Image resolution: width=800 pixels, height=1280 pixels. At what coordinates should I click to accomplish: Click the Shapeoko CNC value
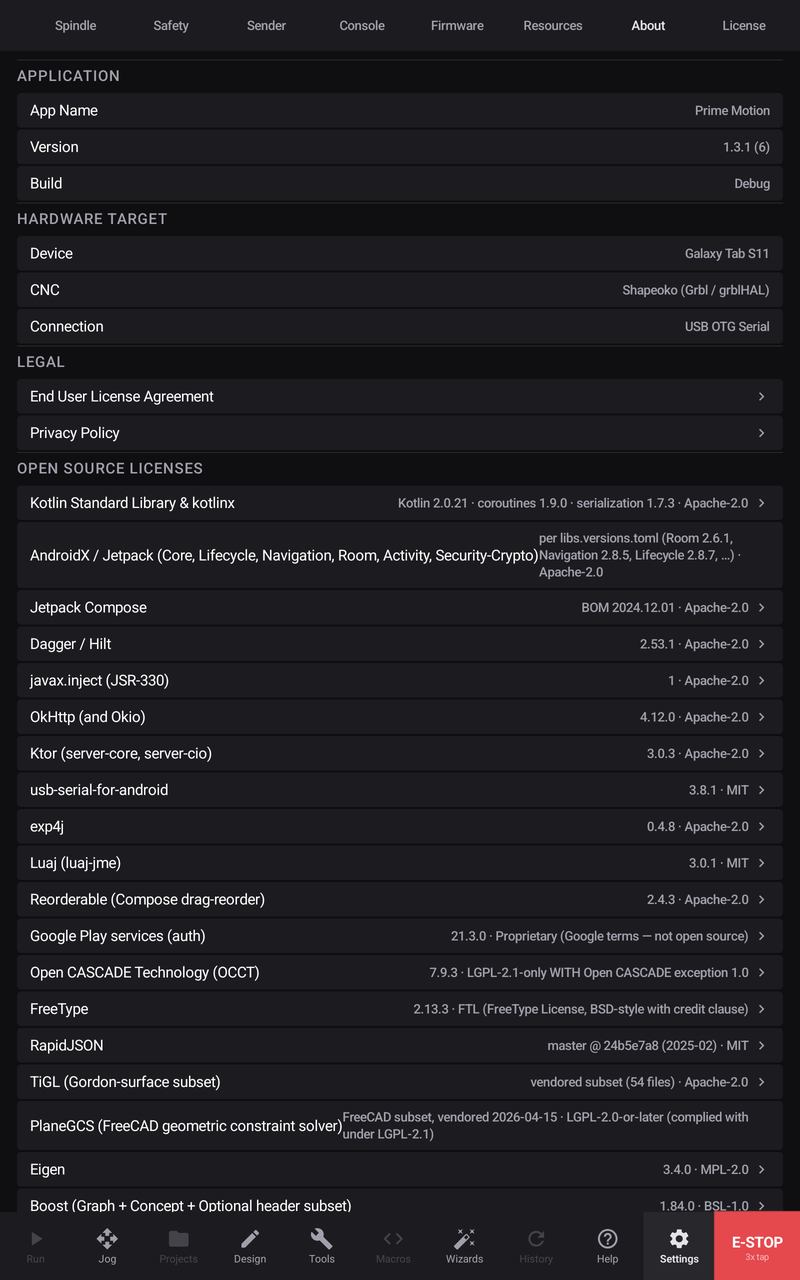pos(696,290)
